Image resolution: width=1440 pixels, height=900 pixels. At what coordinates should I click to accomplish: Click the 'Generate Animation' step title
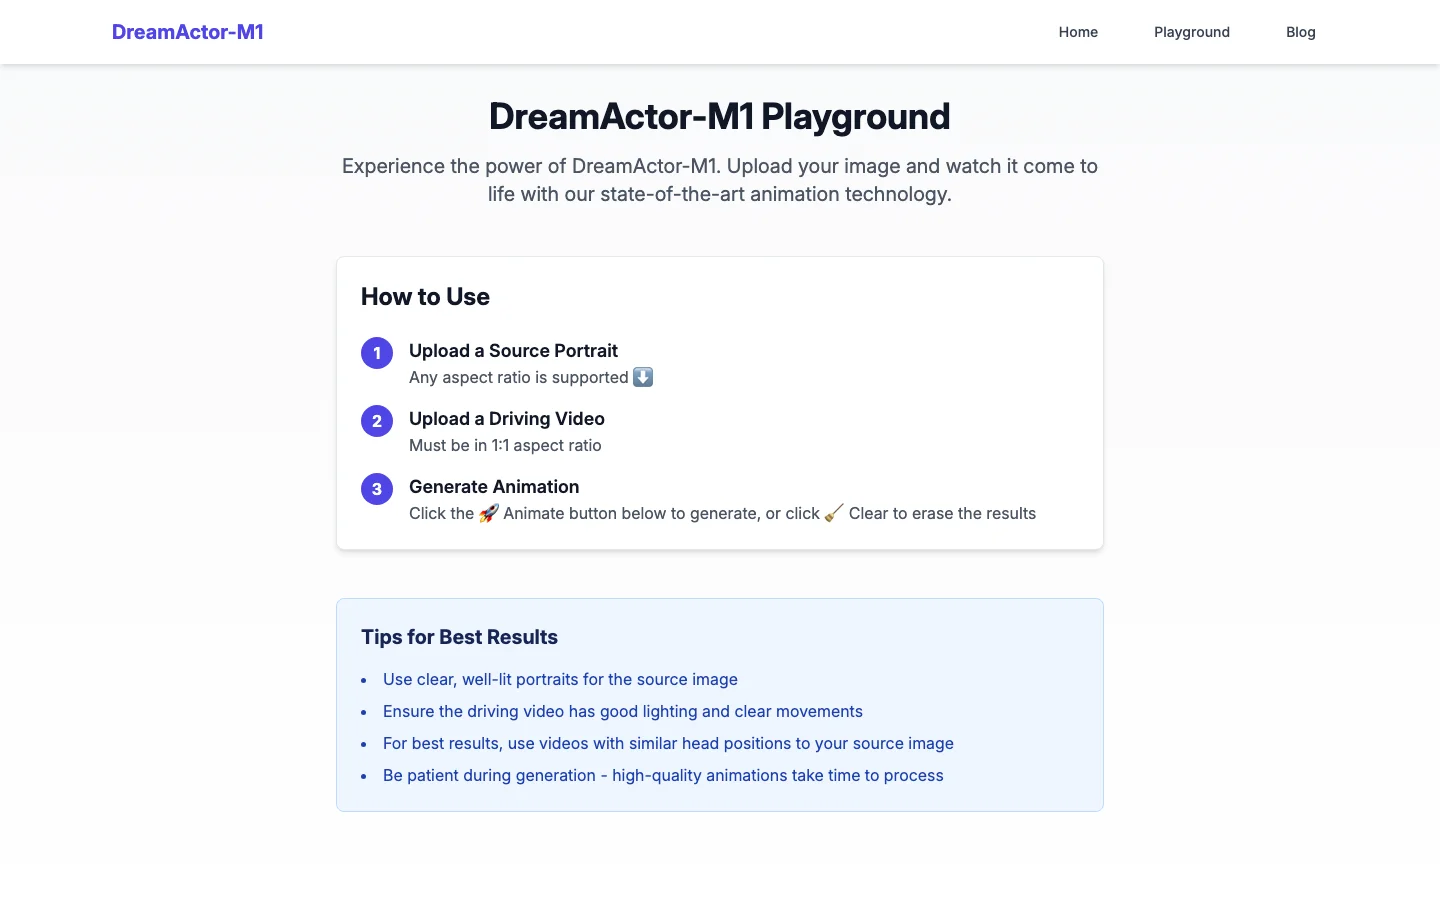point(494,487)
